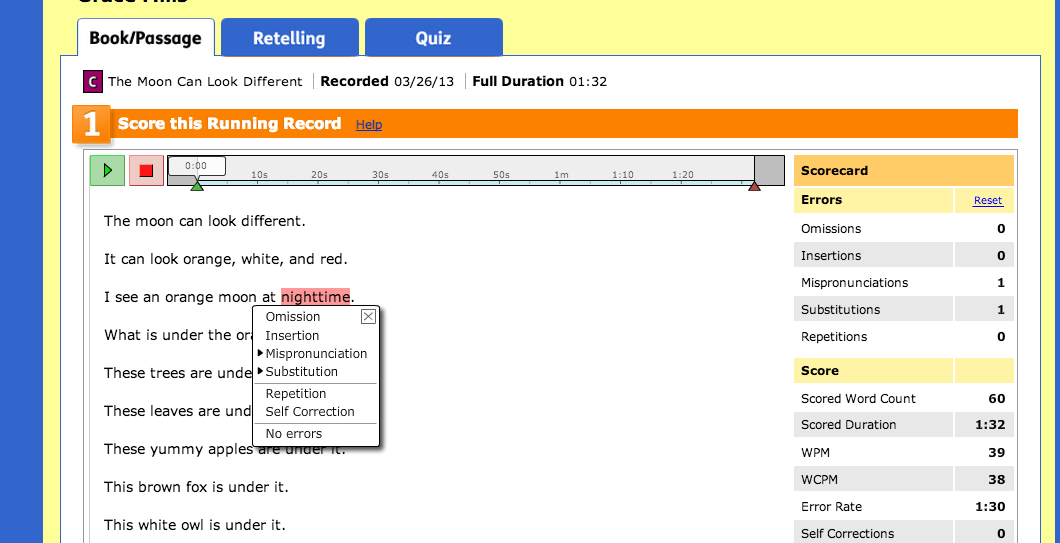Open the Quiz tab
The image size is (1060, 543).
(433, 38)
